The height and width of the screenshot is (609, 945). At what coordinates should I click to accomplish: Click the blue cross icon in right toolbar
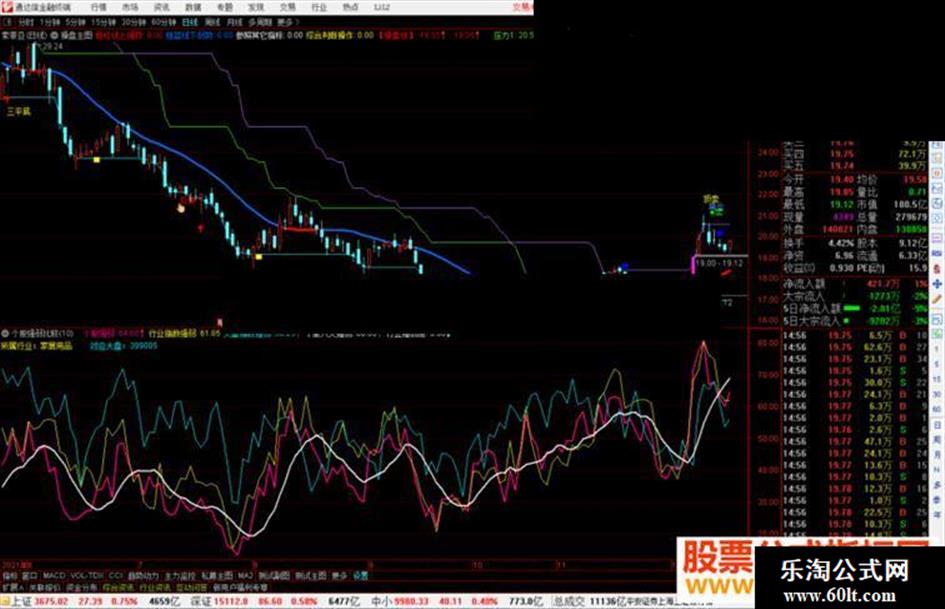click(937, 283)
